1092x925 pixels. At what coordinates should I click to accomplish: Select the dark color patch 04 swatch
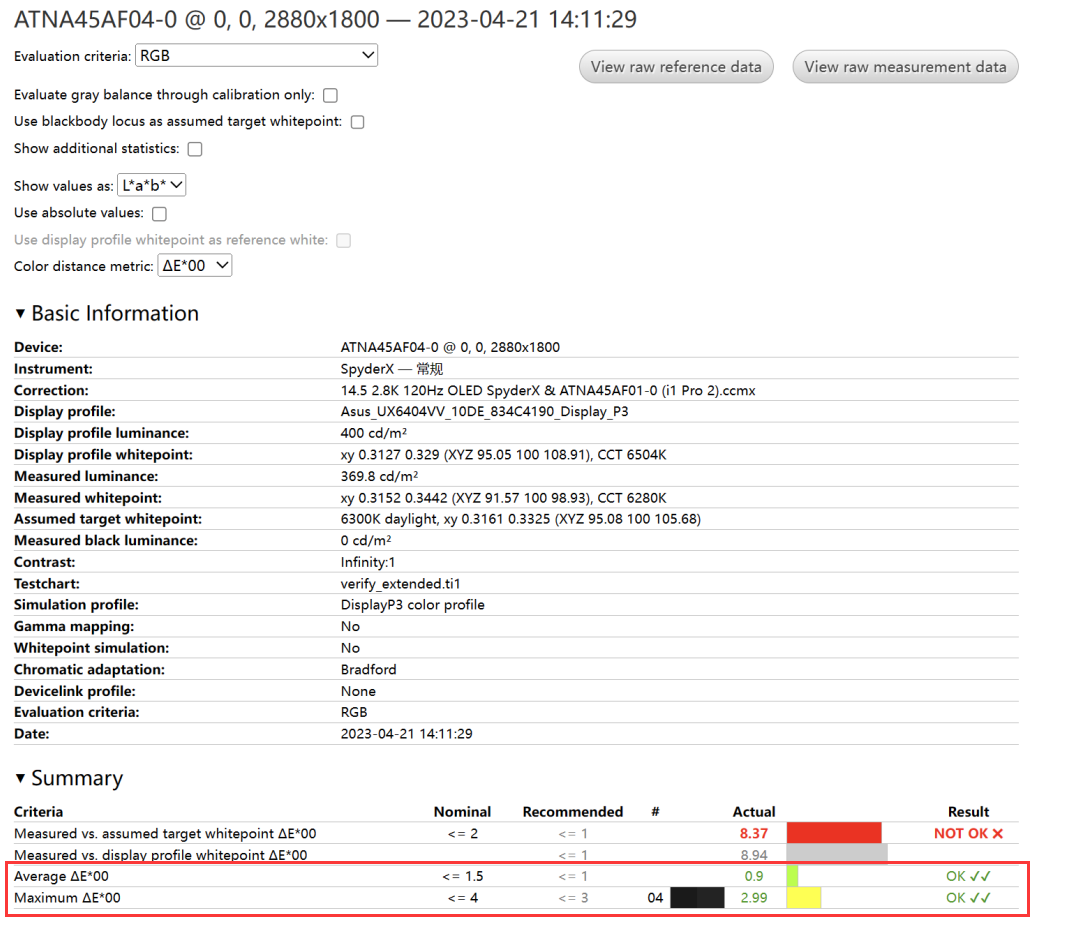(697, 898)
